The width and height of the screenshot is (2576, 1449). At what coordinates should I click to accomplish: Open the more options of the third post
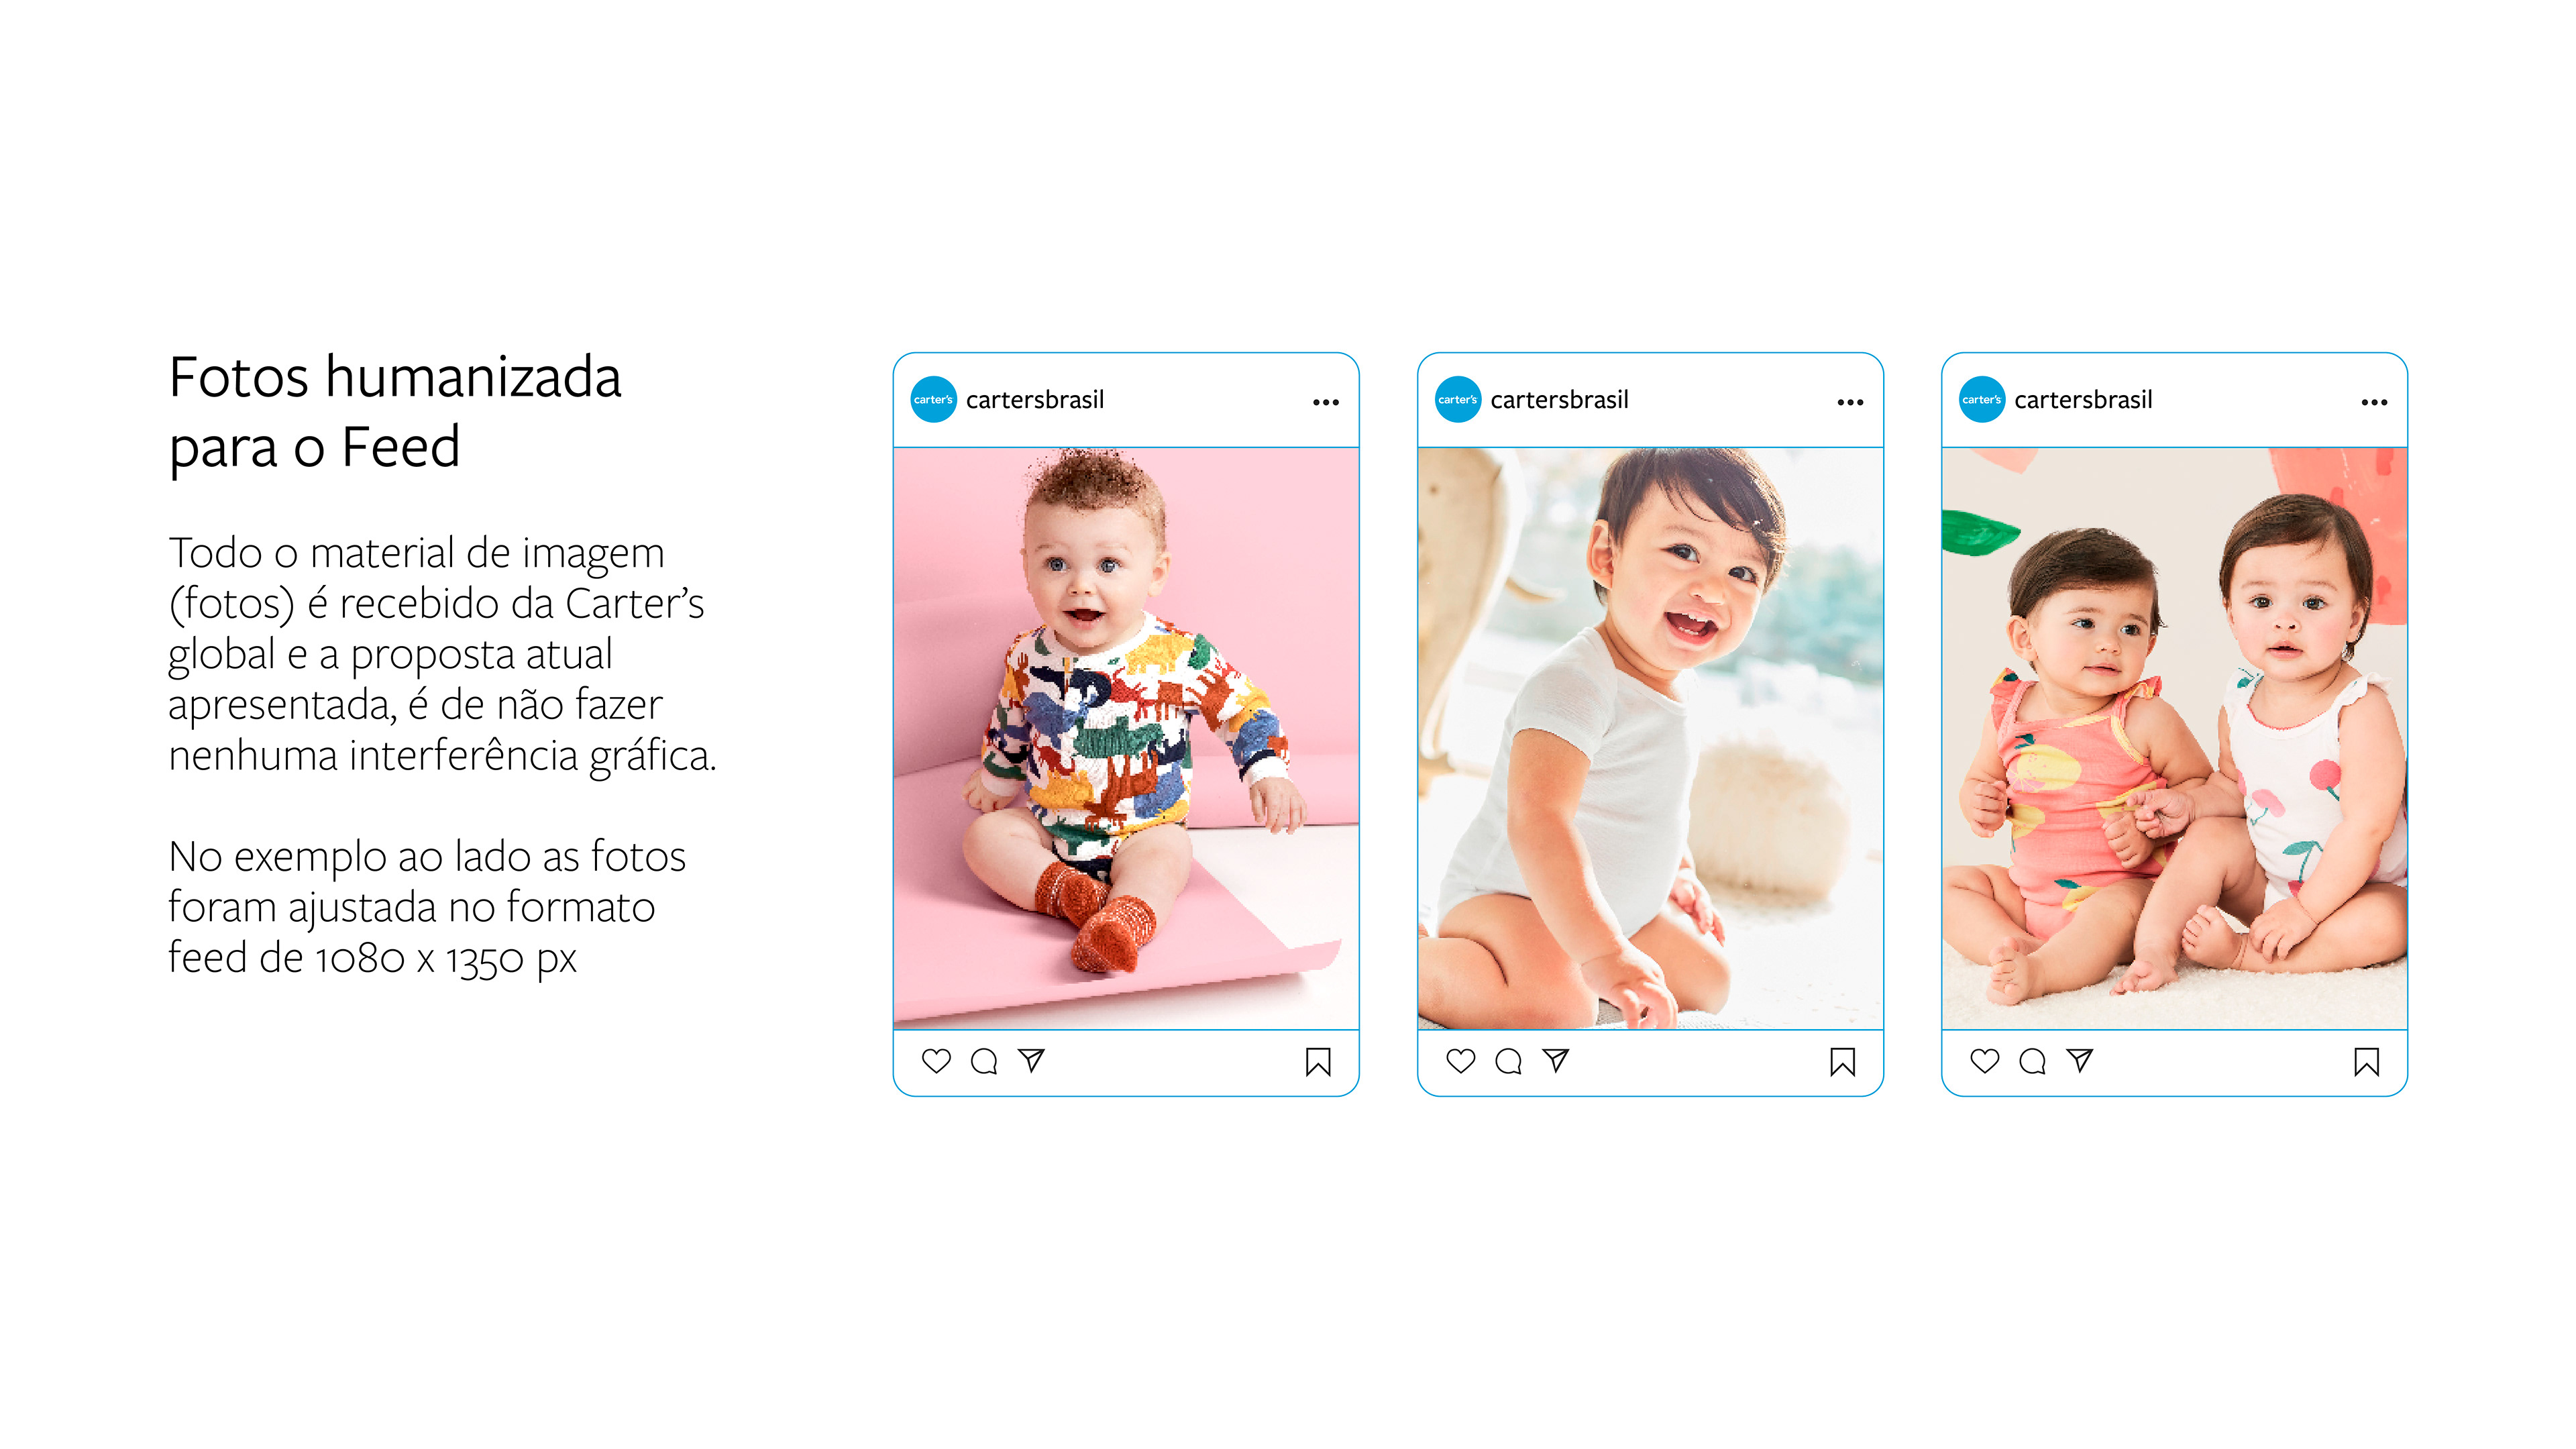tap(2374, 402)
